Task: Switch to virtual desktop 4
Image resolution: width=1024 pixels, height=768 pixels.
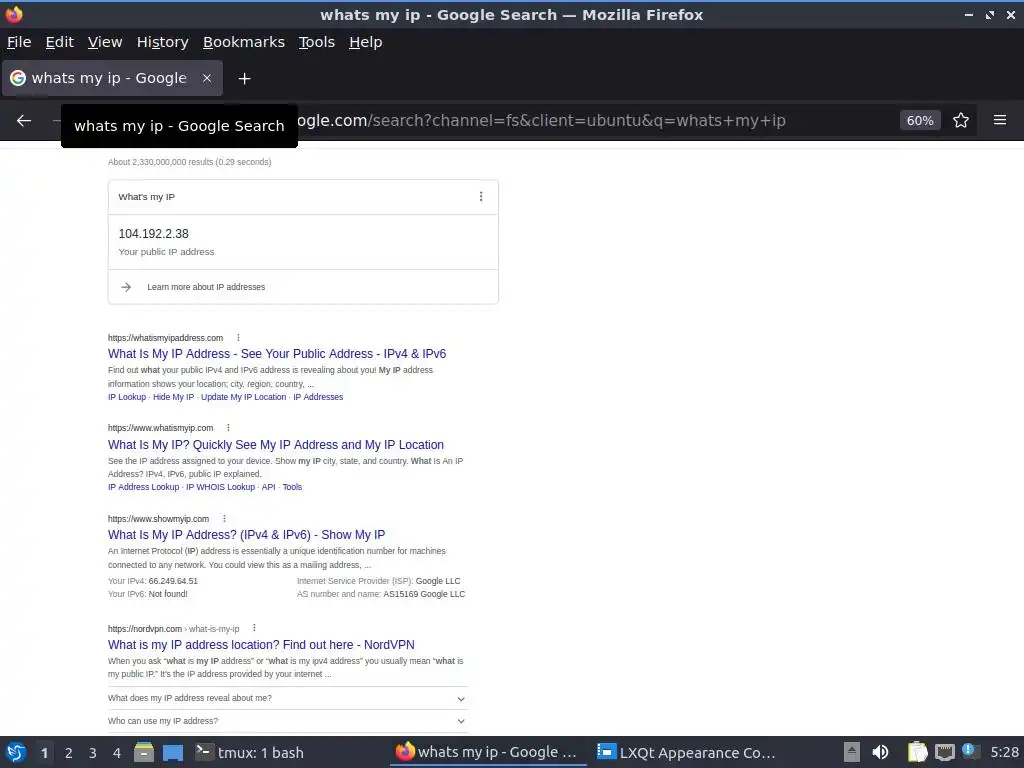Action: pos(117,753)
